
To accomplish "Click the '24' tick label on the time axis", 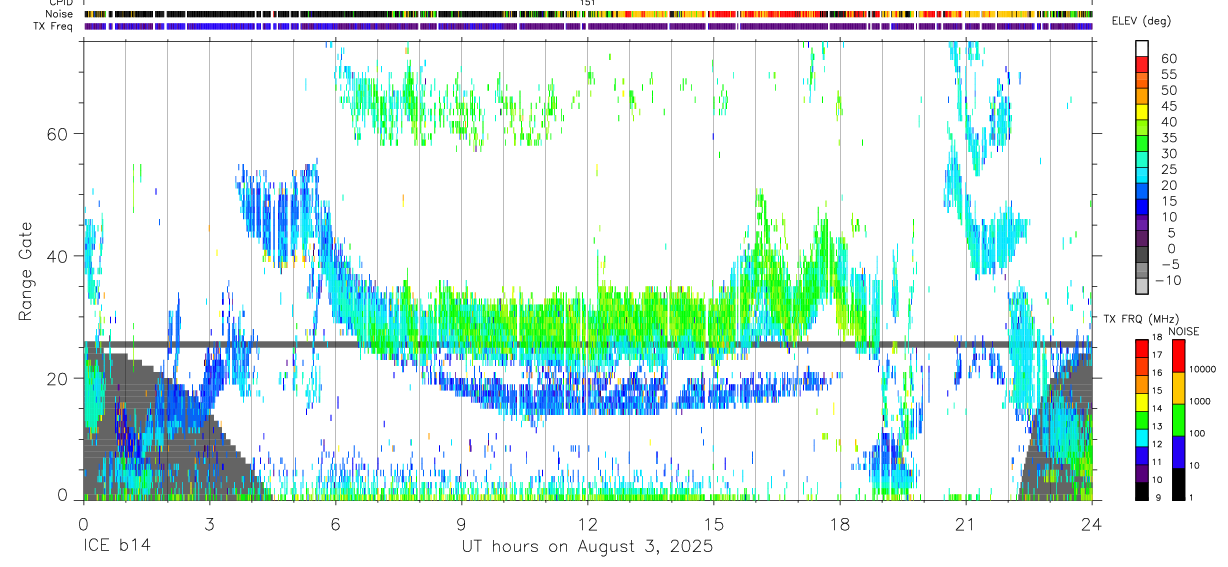I will pyautogui.click(x=1092, y=524).
